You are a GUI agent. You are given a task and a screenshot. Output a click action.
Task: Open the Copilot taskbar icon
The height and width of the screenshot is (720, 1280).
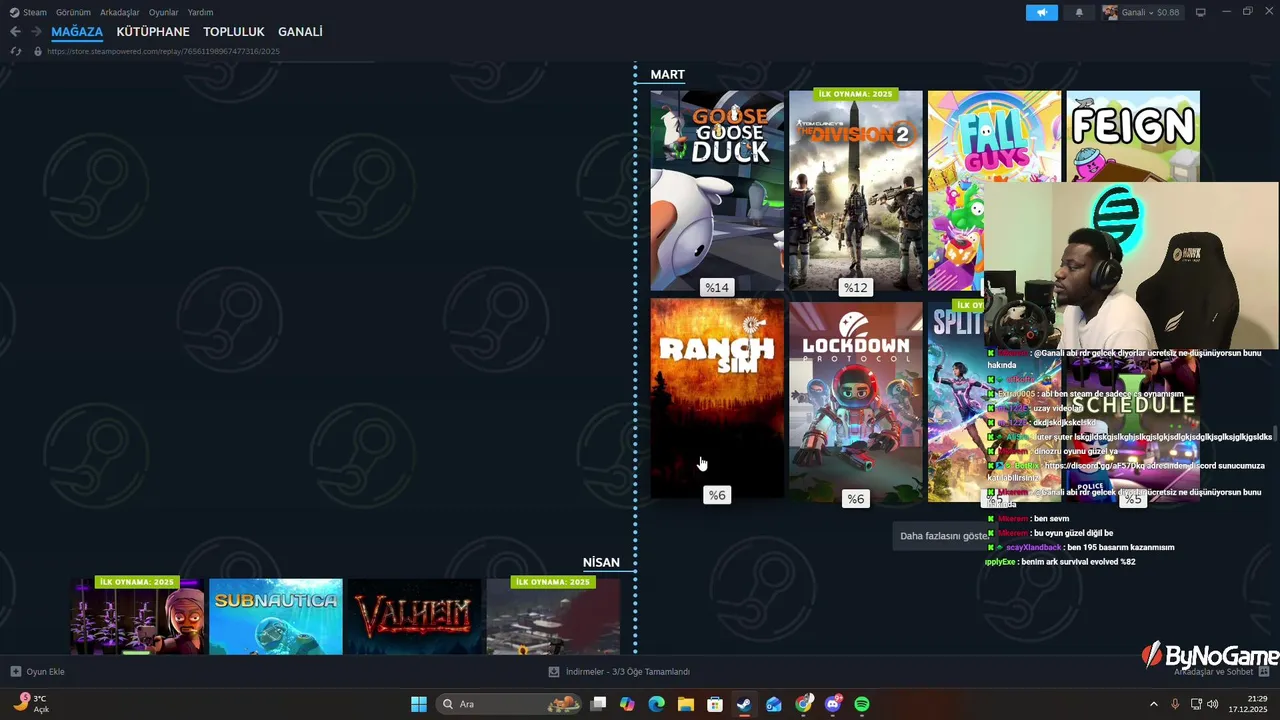click(x=627, y=704)
